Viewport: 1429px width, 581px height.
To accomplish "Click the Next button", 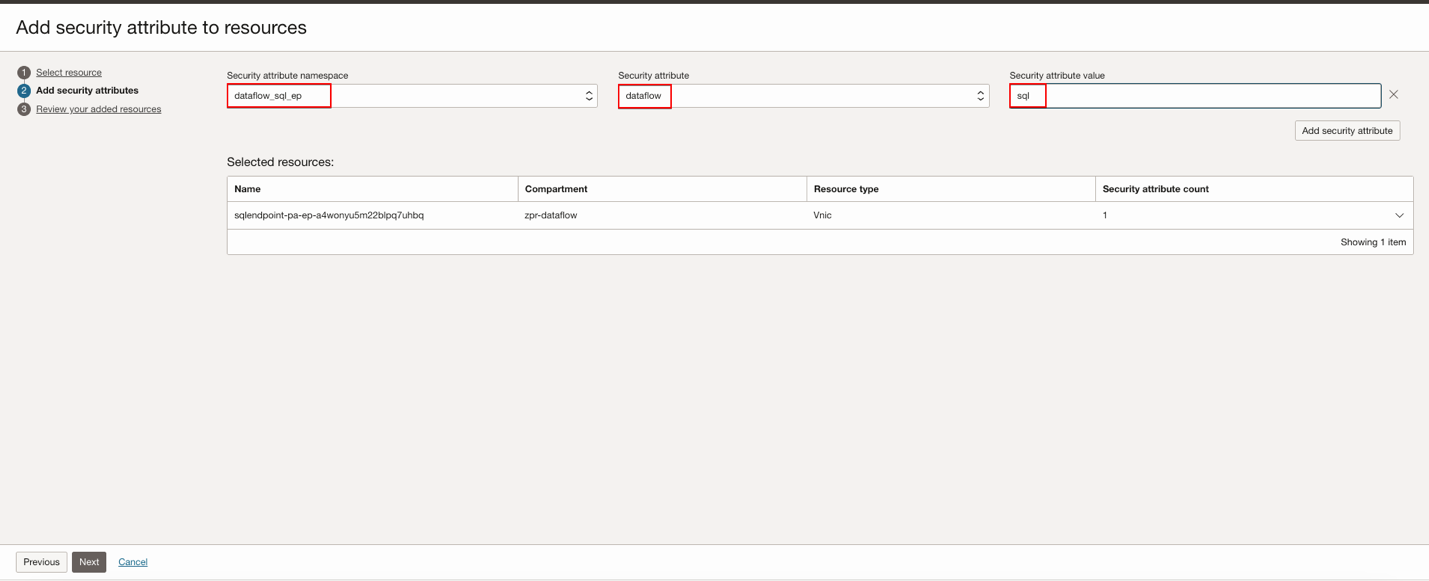I will (89, 562).
